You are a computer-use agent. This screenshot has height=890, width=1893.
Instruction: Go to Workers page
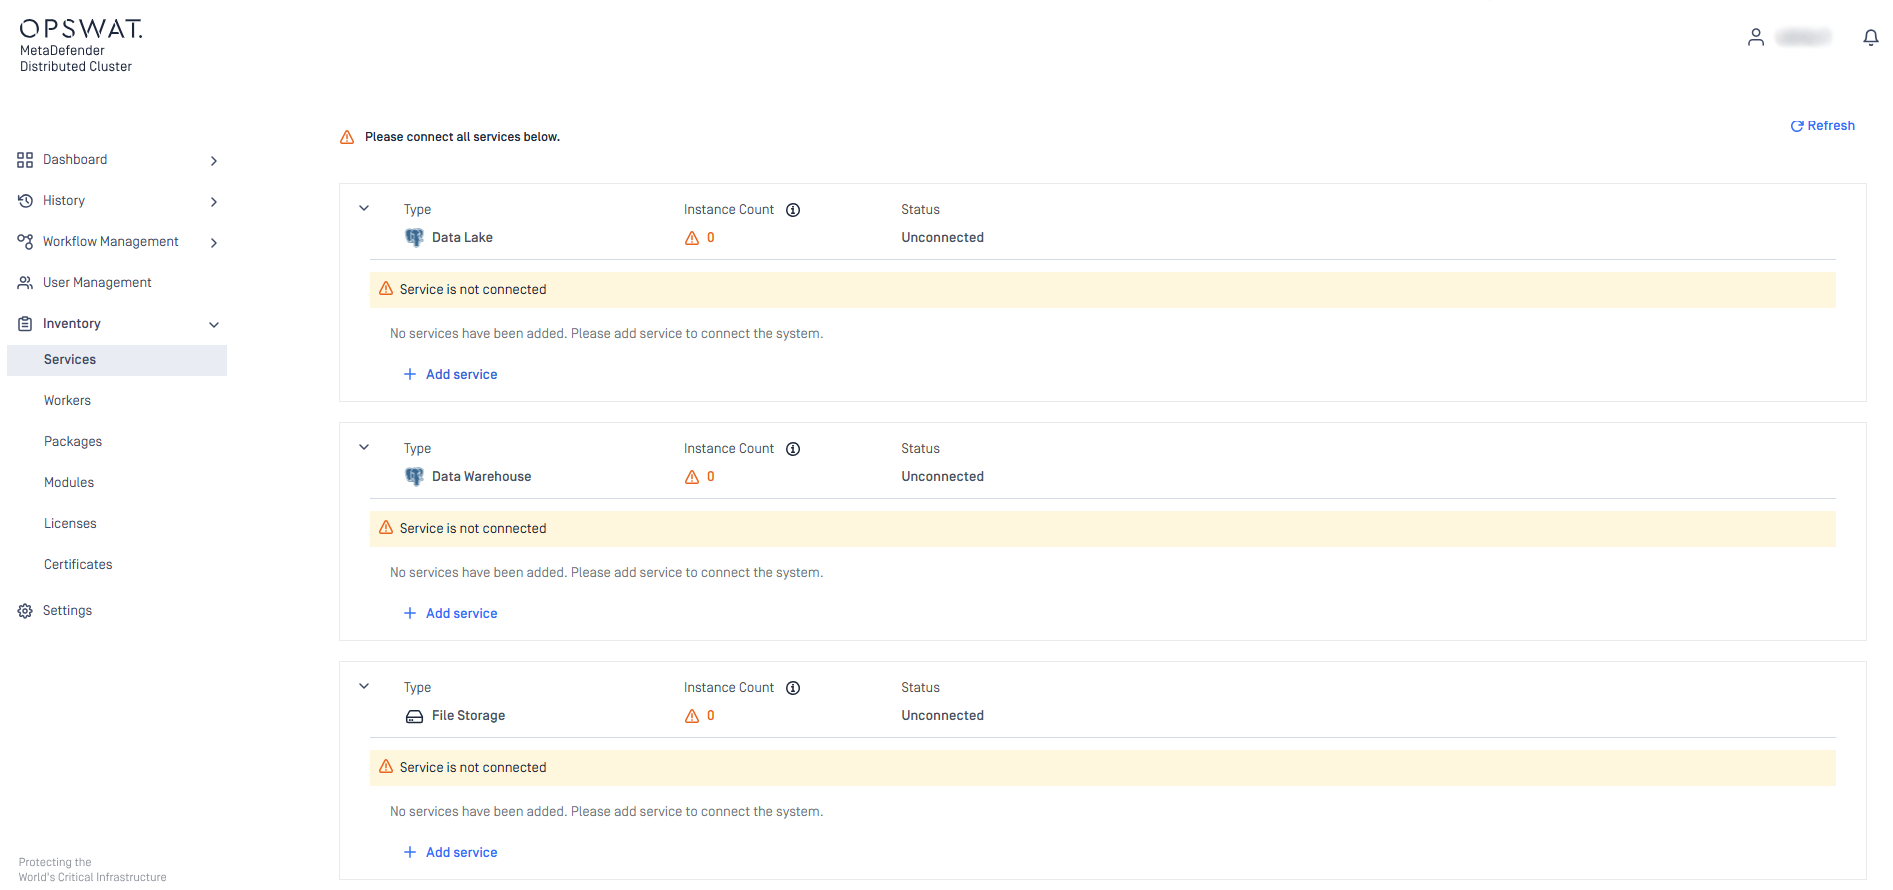click(67, 401)
